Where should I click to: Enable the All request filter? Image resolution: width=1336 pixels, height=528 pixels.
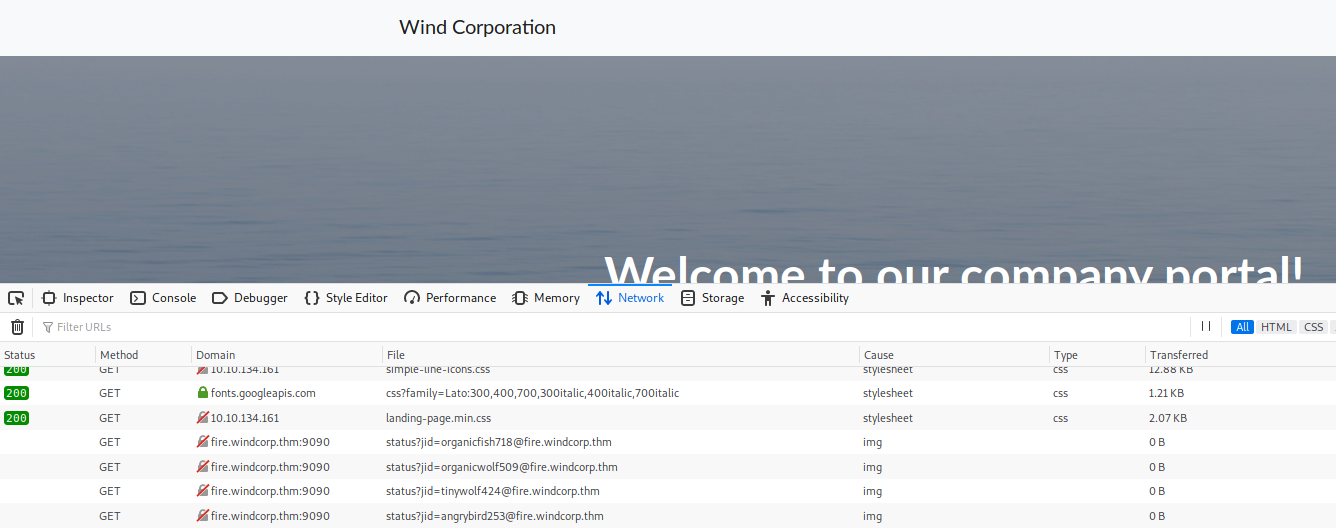tap(1242, 327)
